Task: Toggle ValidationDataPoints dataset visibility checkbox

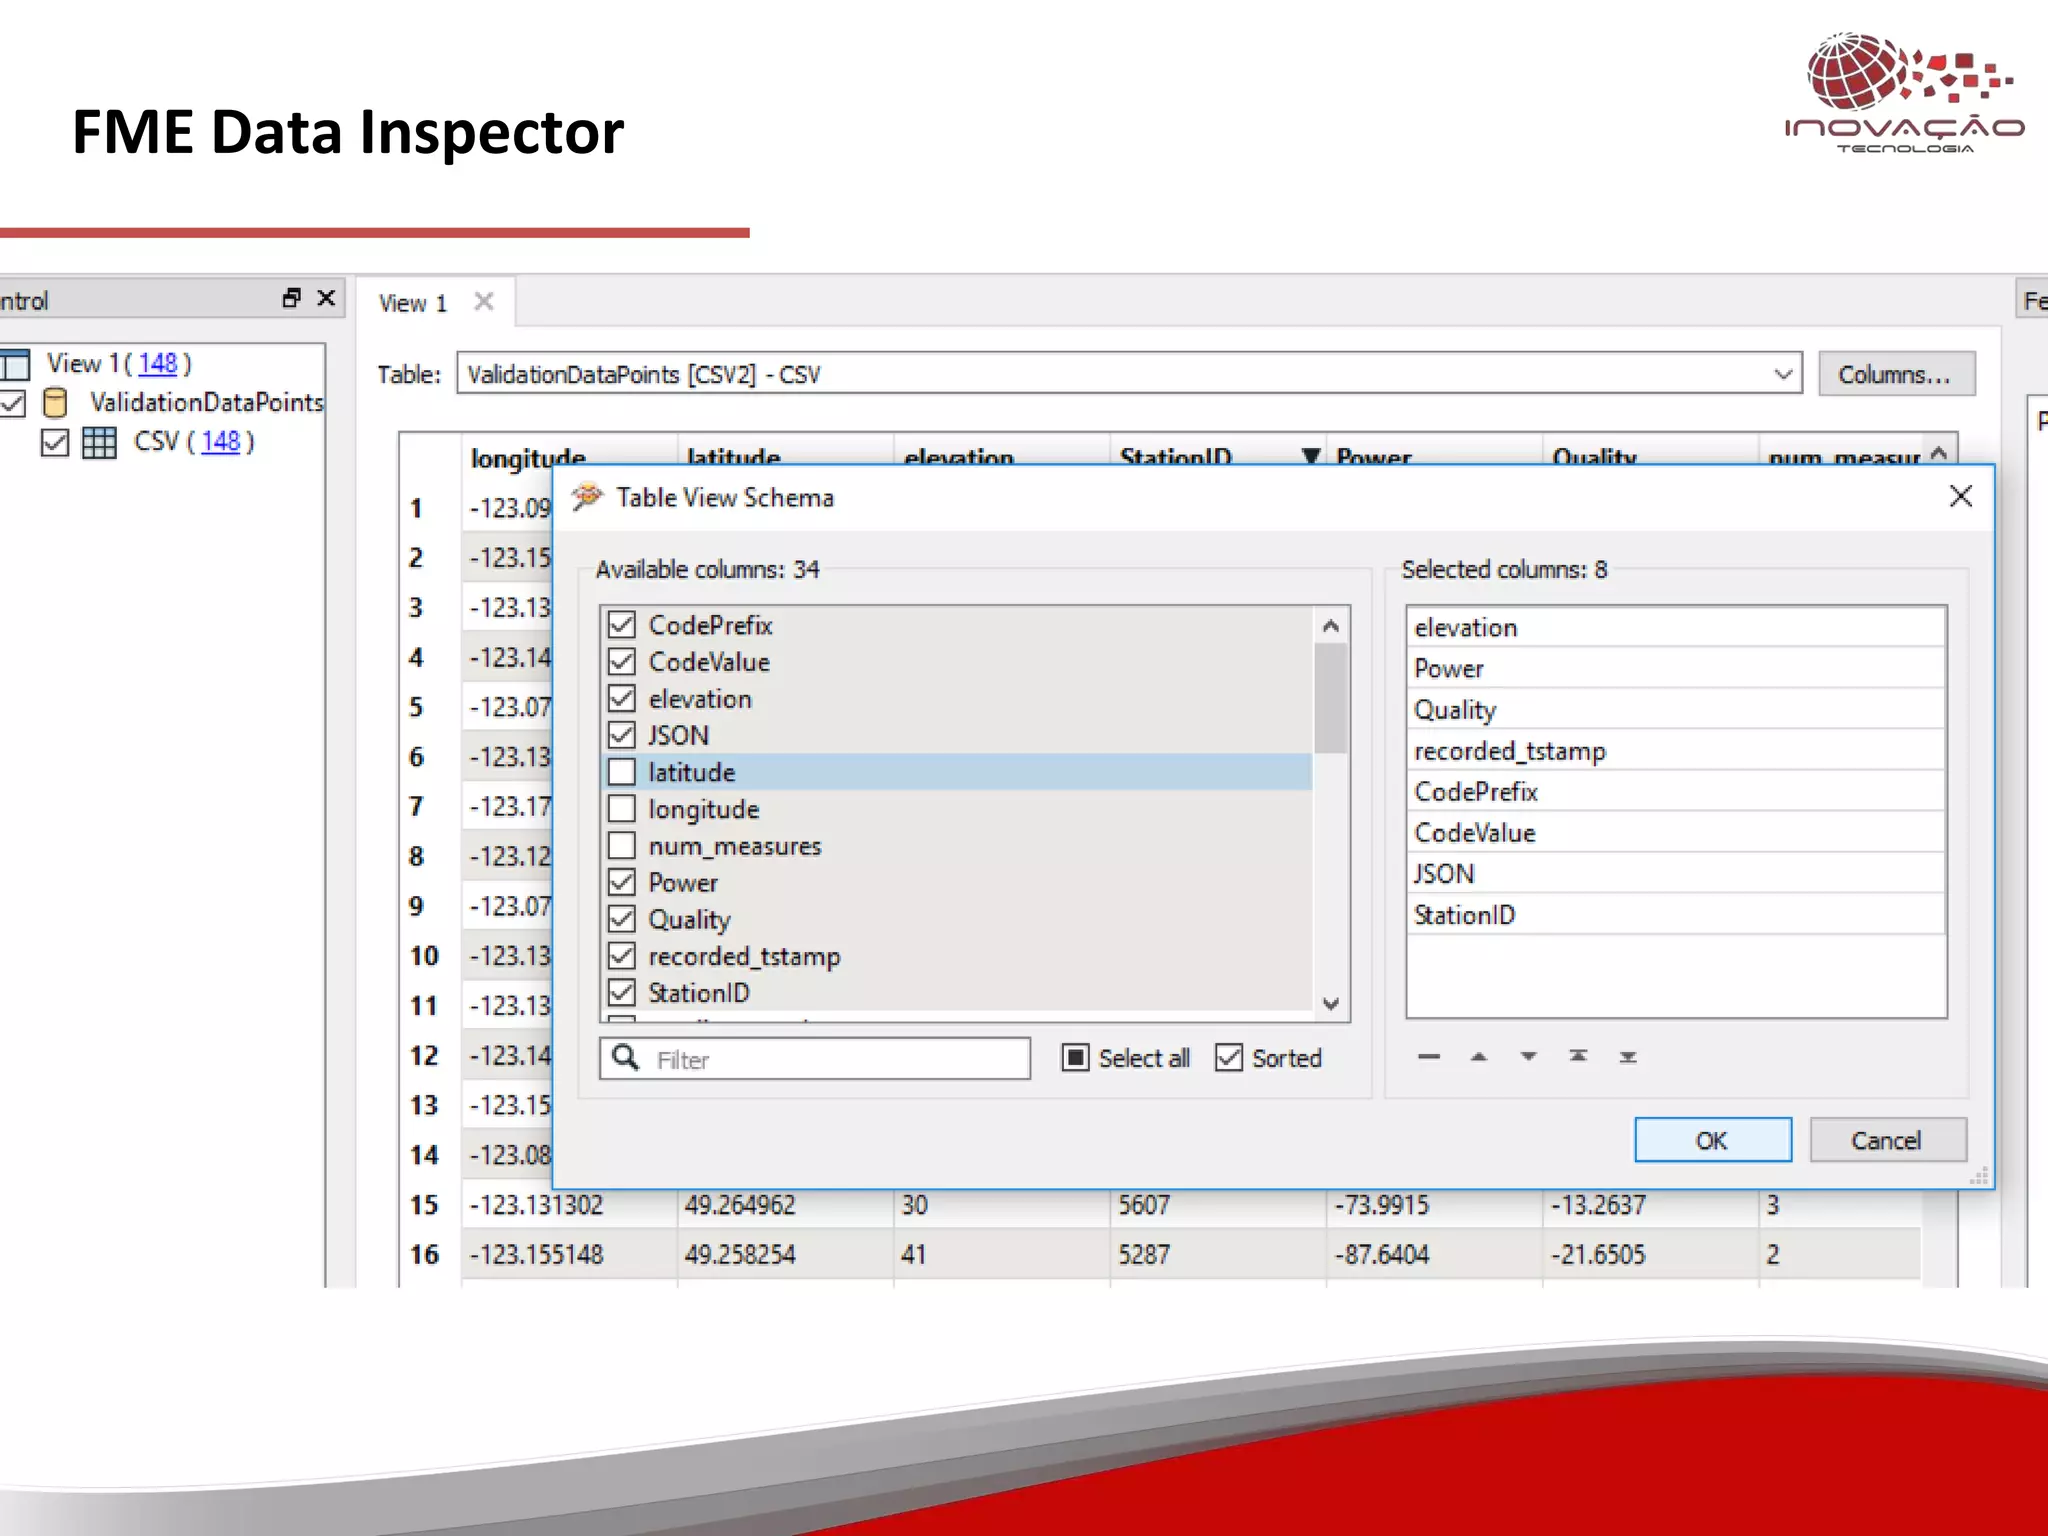Action: (x=12, y=403)
